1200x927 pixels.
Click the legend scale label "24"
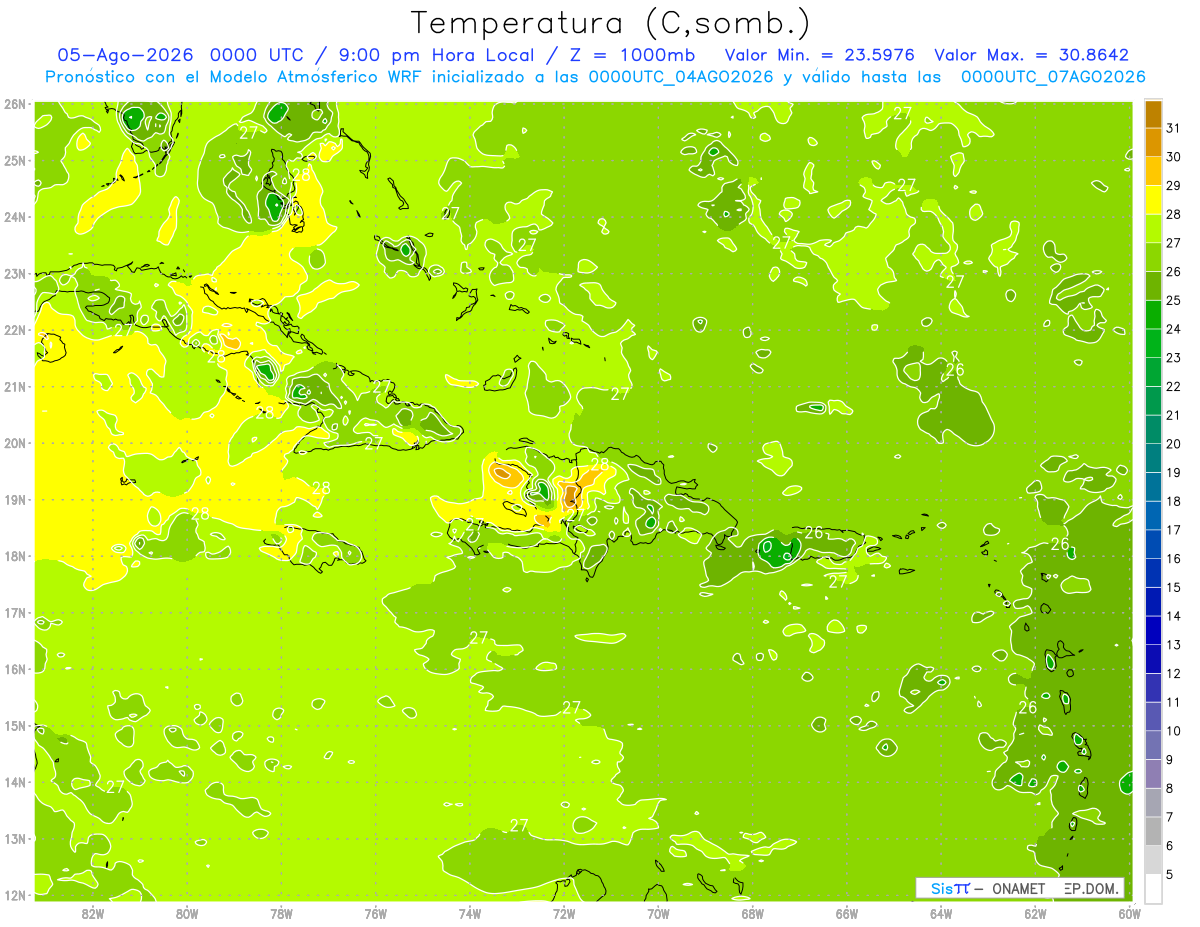point(1174,329)
